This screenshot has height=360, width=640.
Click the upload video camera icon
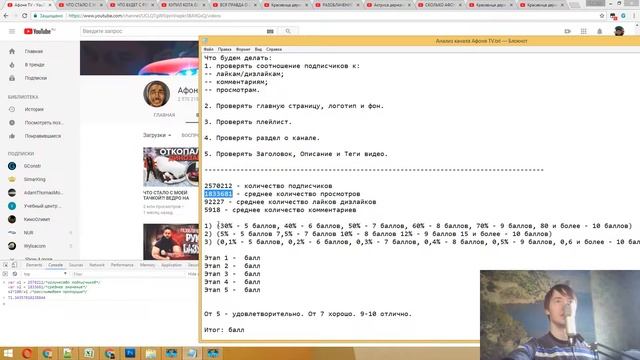(x=567, y=31)
